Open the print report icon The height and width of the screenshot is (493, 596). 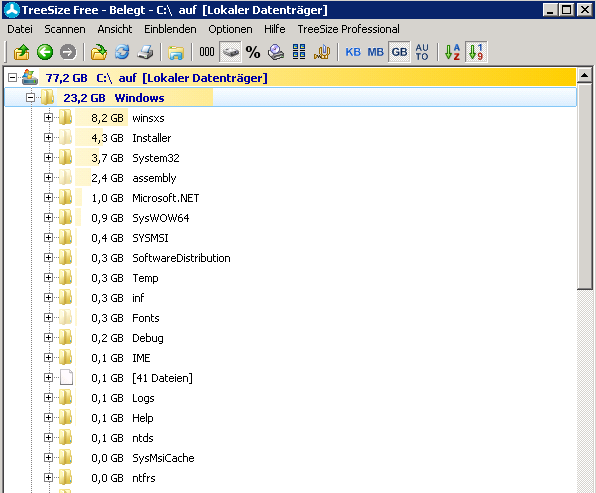click(x=145, y=52)
